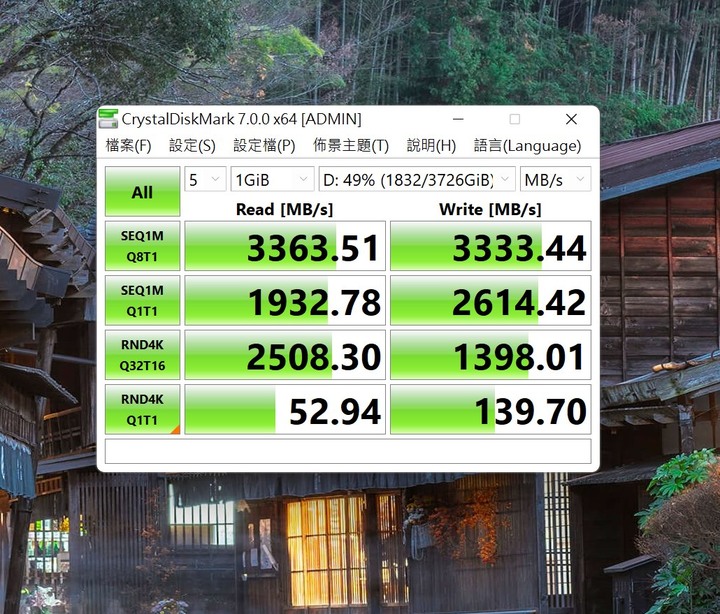The width and height of the screenshot is (720, 614).
Task: Click the CrystalDiskMark app icon in title bar
Action: pos(108,119)
